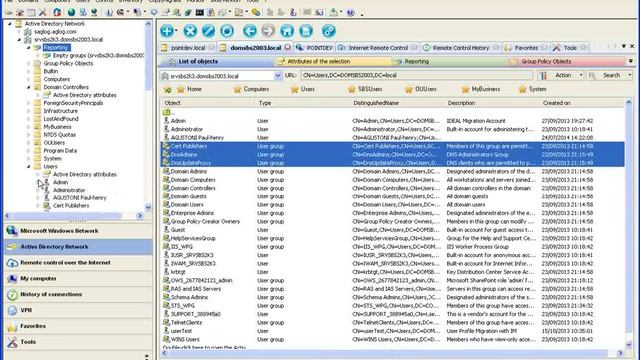Collapse the Active Directory Network tree root
Image resolution: width=640 pixels, height=360 pixels.
pos(10,24)
